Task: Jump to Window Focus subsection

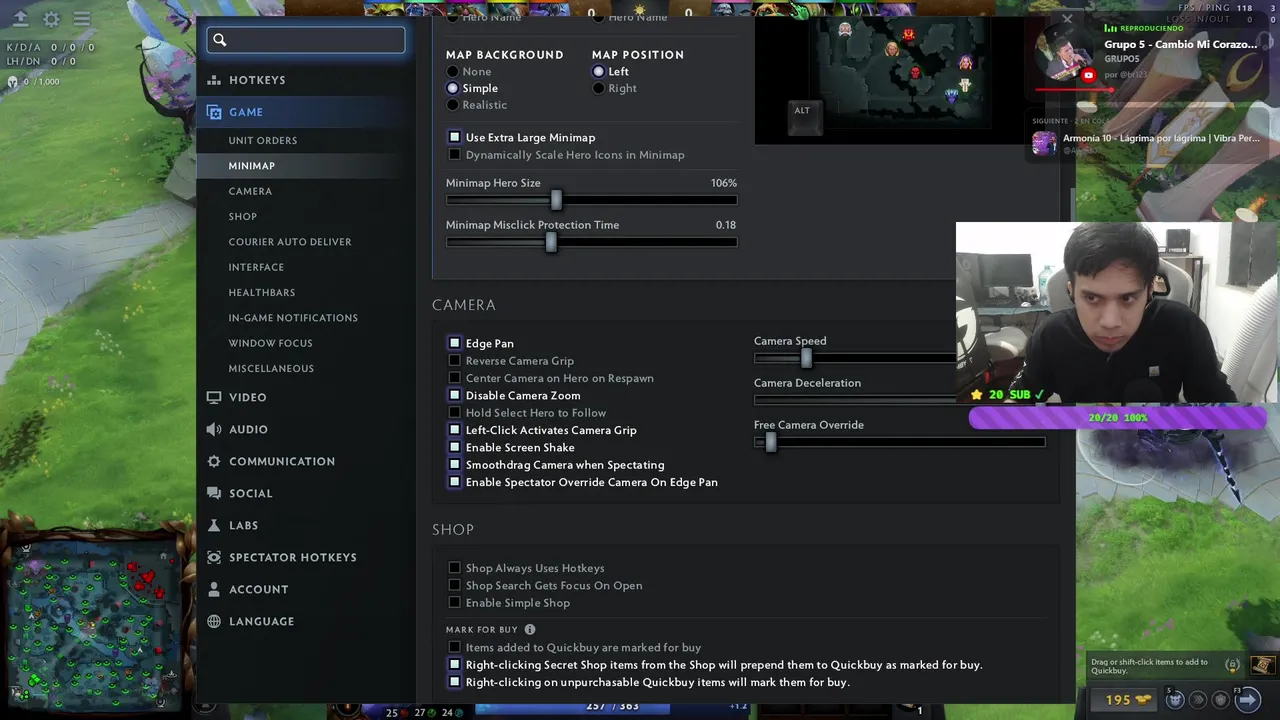Action: point(270,343)
